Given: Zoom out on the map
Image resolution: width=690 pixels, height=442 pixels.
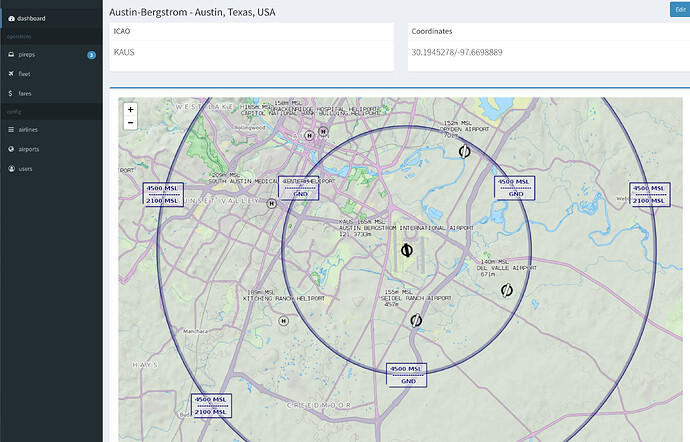Looking at the screenshot, I should pos(130,122).
